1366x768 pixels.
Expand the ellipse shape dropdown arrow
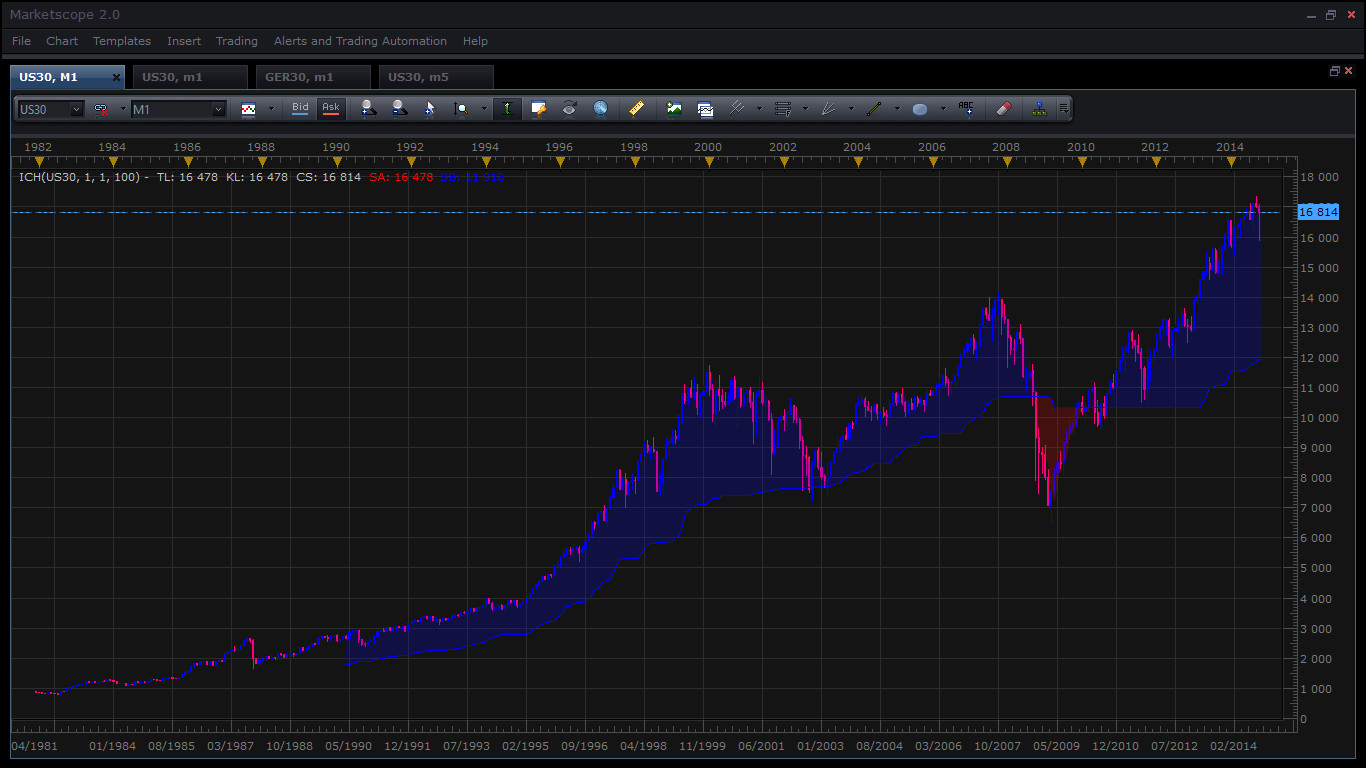[x=942, y=109]
